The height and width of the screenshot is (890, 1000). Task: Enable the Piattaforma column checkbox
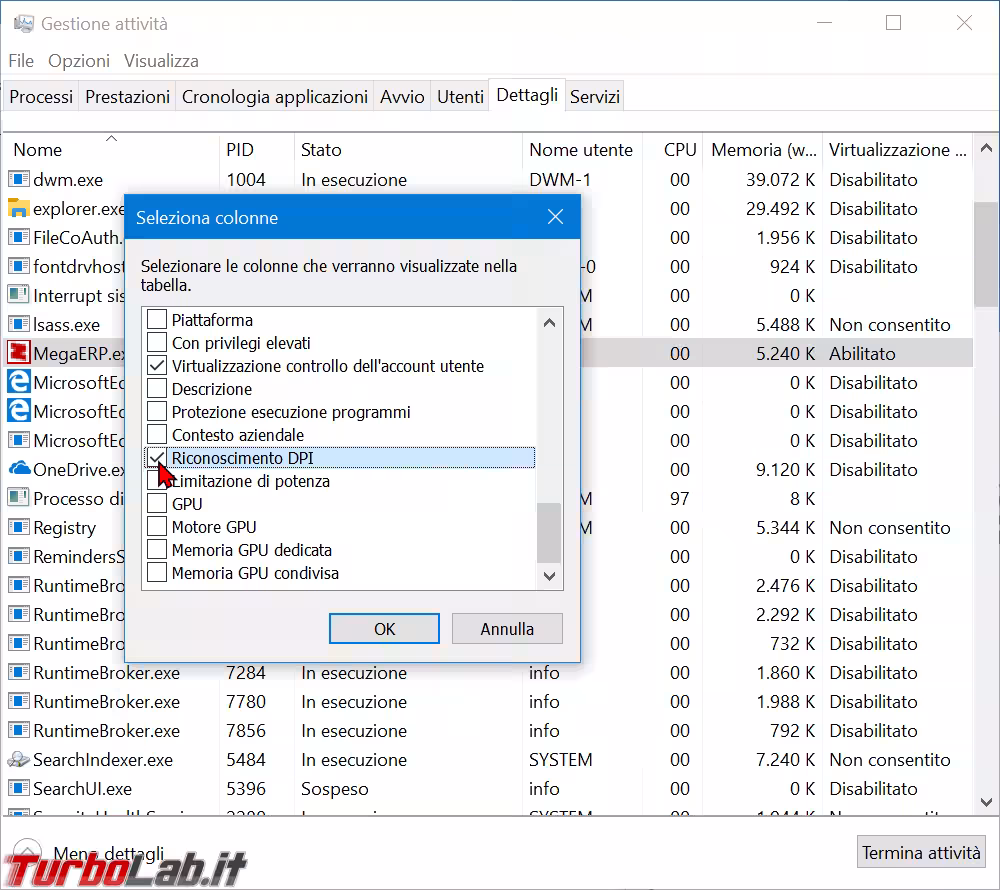157,320
